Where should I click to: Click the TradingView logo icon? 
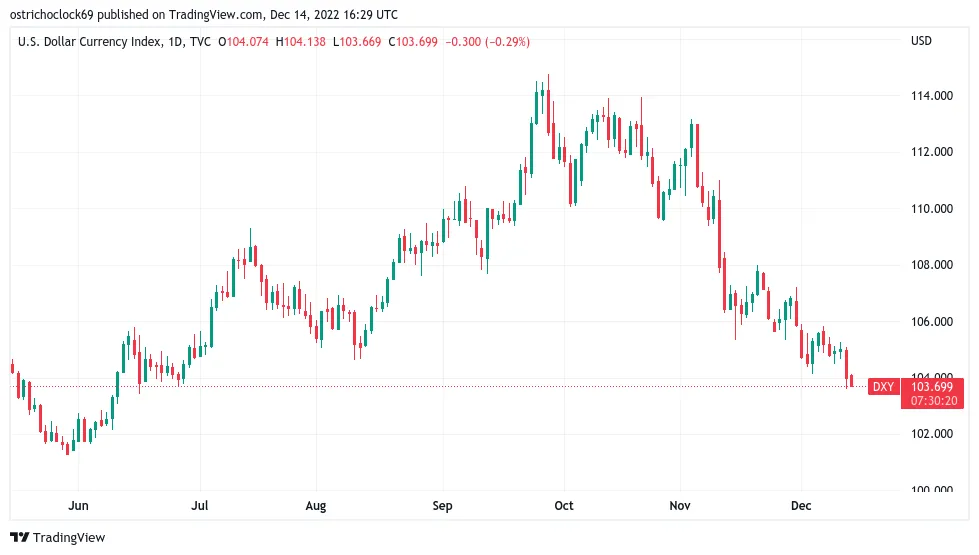click(19, 538)
